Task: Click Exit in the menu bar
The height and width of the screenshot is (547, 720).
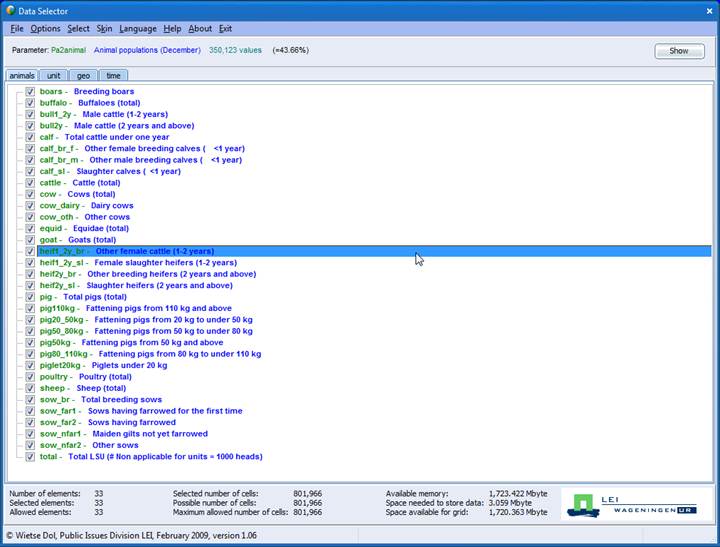Action: [225, 29]
